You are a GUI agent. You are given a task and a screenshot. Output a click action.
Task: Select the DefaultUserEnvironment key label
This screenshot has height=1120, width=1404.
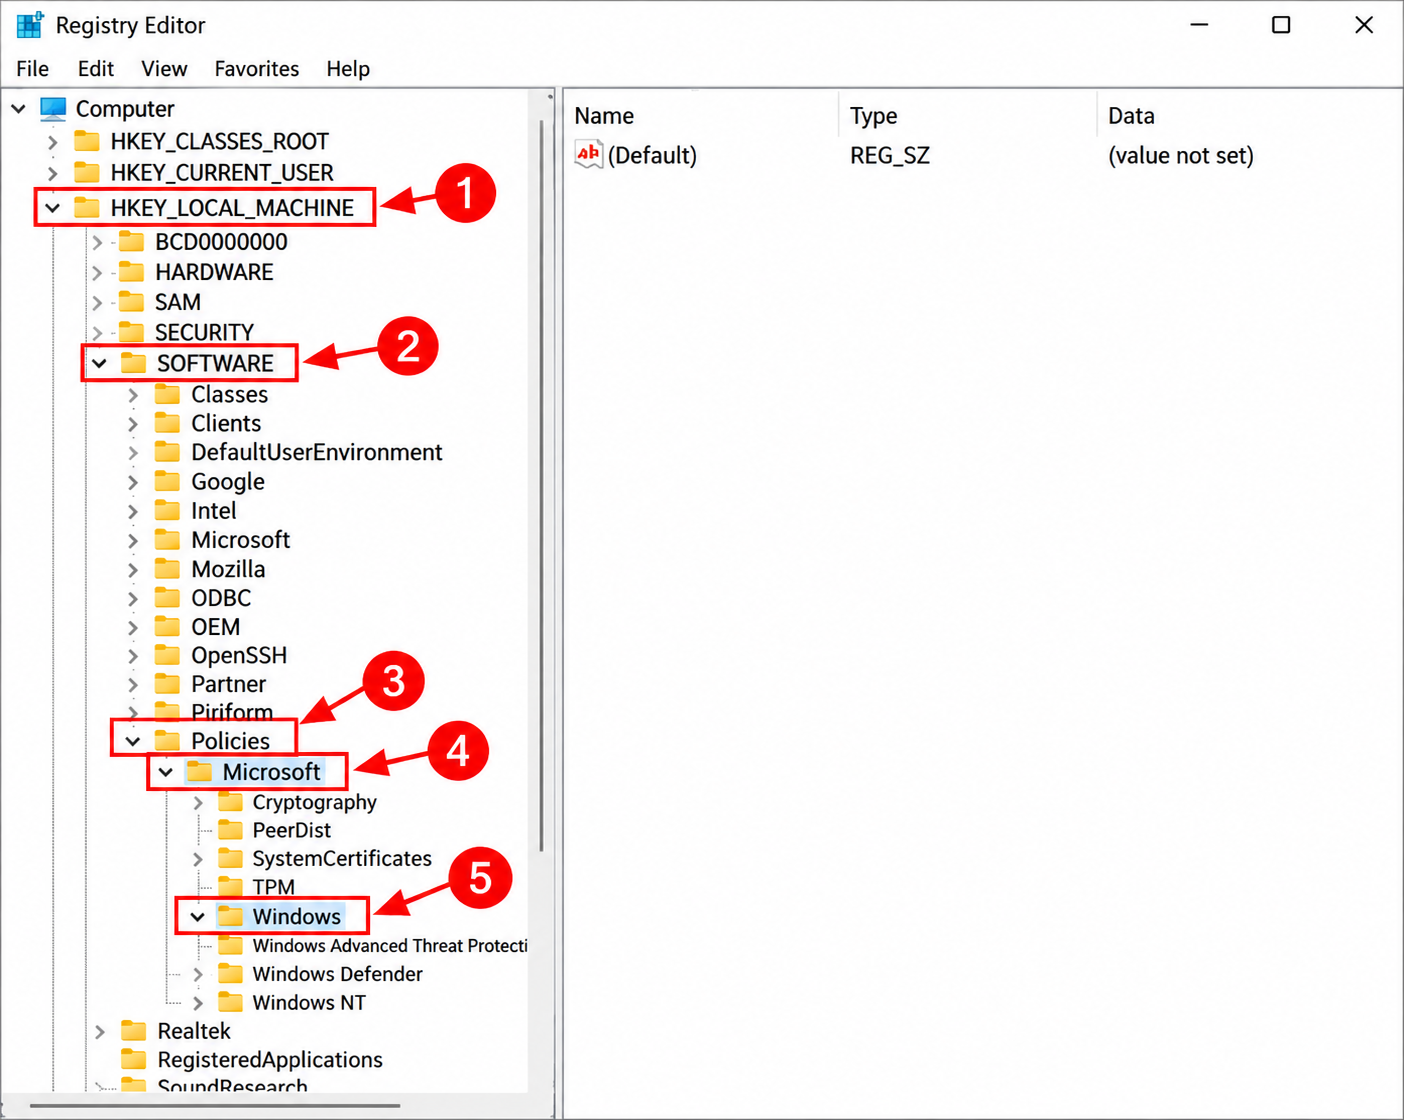pyautogui.click(x=317, y=452)
